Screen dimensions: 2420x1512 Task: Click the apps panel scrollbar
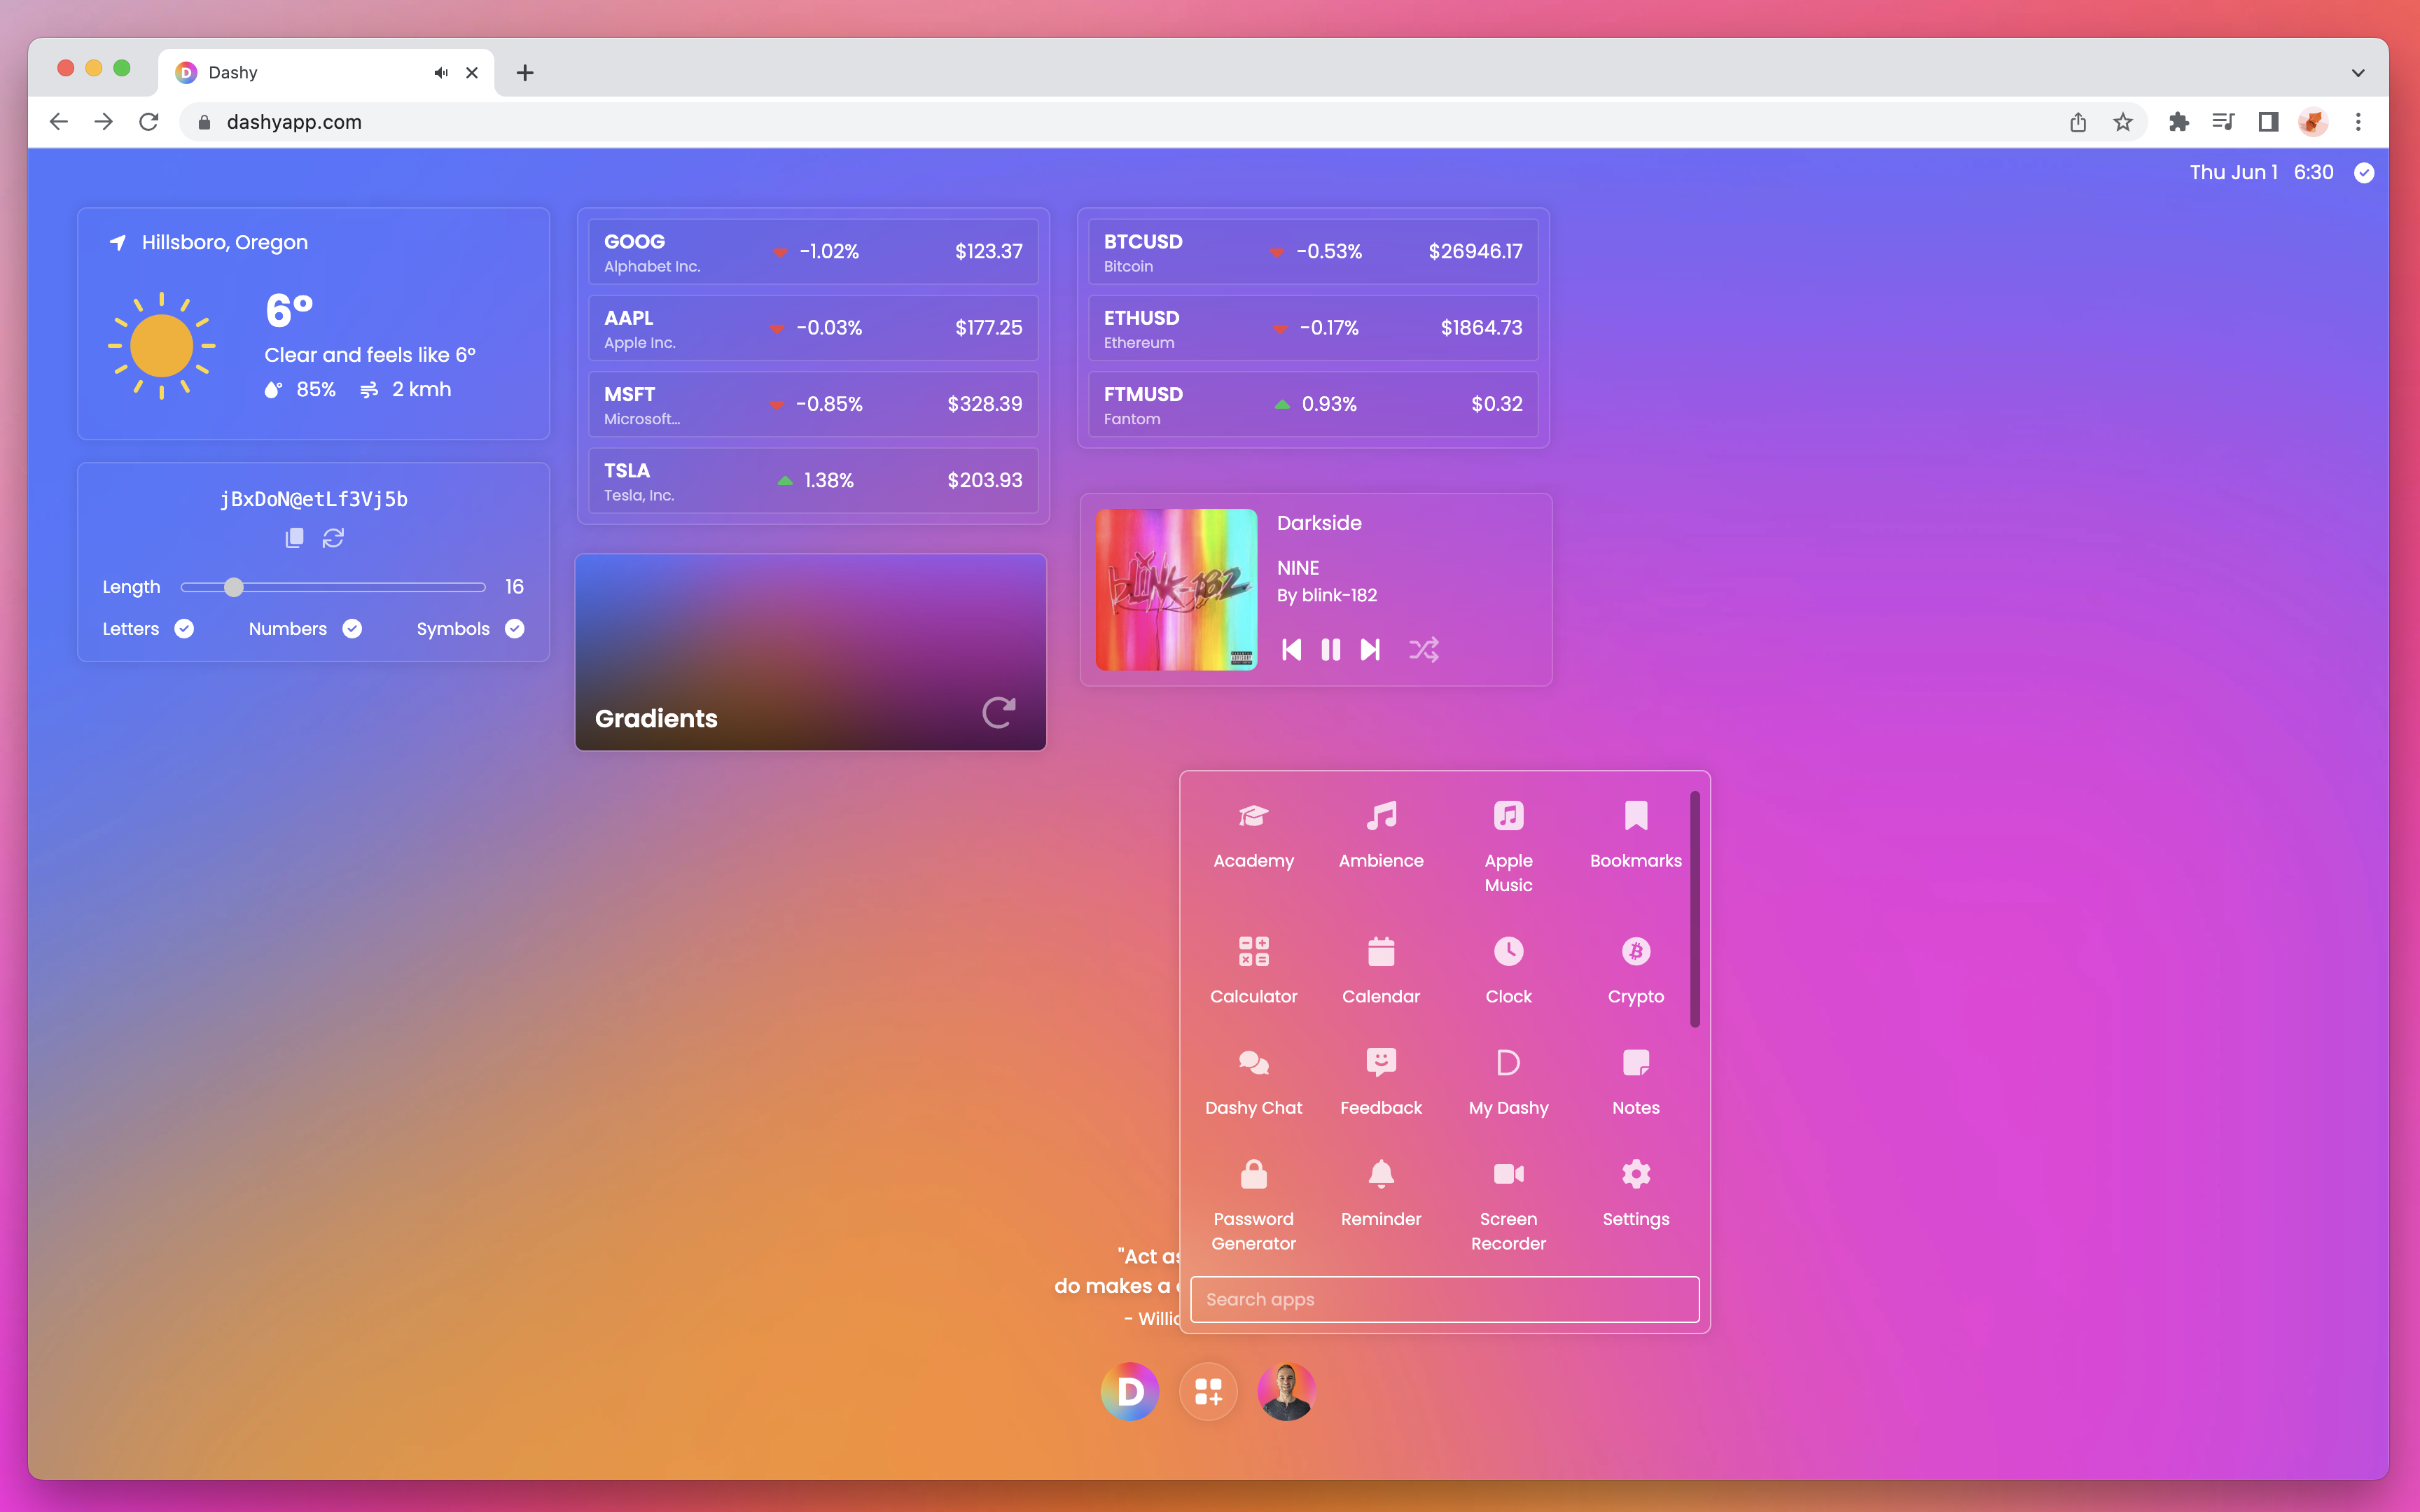1695,909
